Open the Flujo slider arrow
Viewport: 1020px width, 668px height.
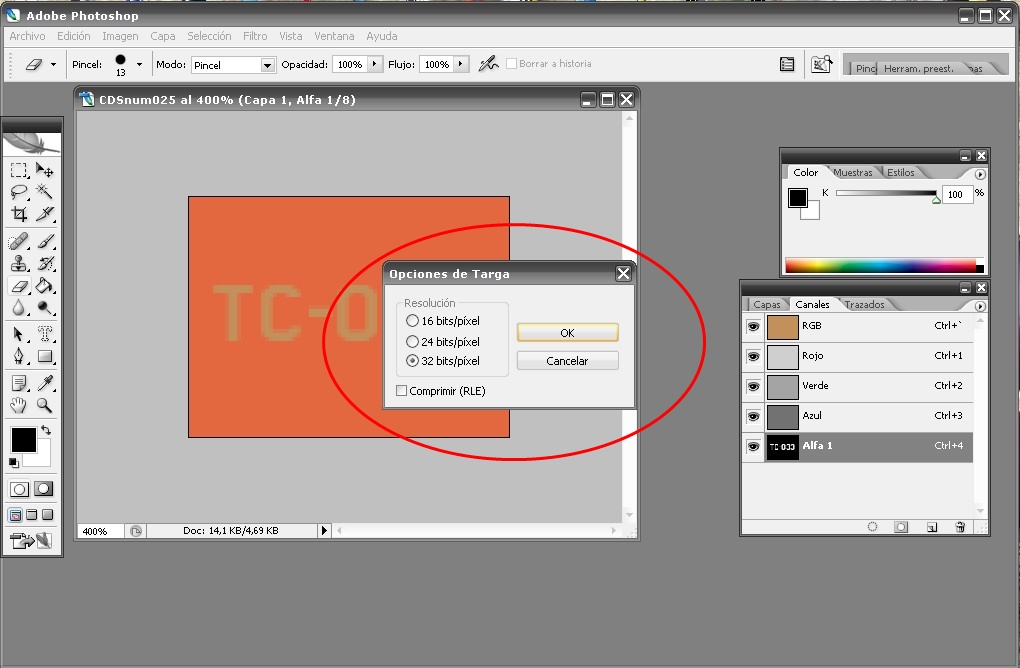[x=461, y=64]
